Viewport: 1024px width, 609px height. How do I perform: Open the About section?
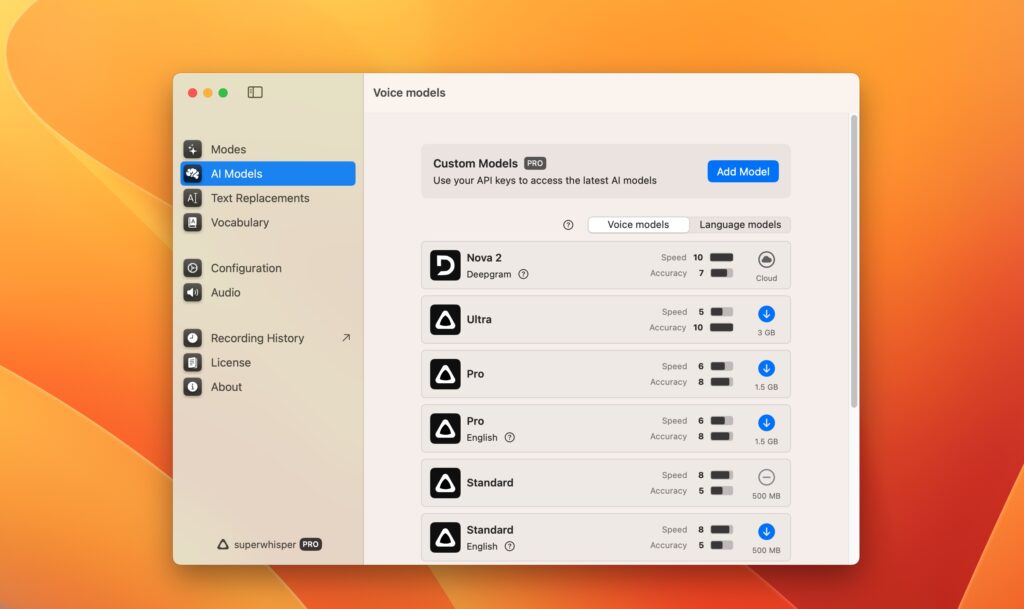(x=226, y=387)
